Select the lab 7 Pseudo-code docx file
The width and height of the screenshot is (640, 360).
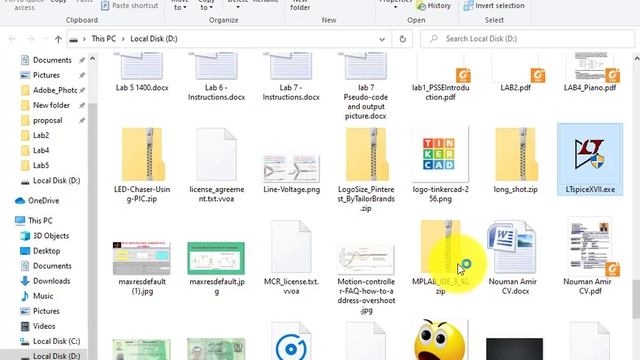[x=366, y=86]
